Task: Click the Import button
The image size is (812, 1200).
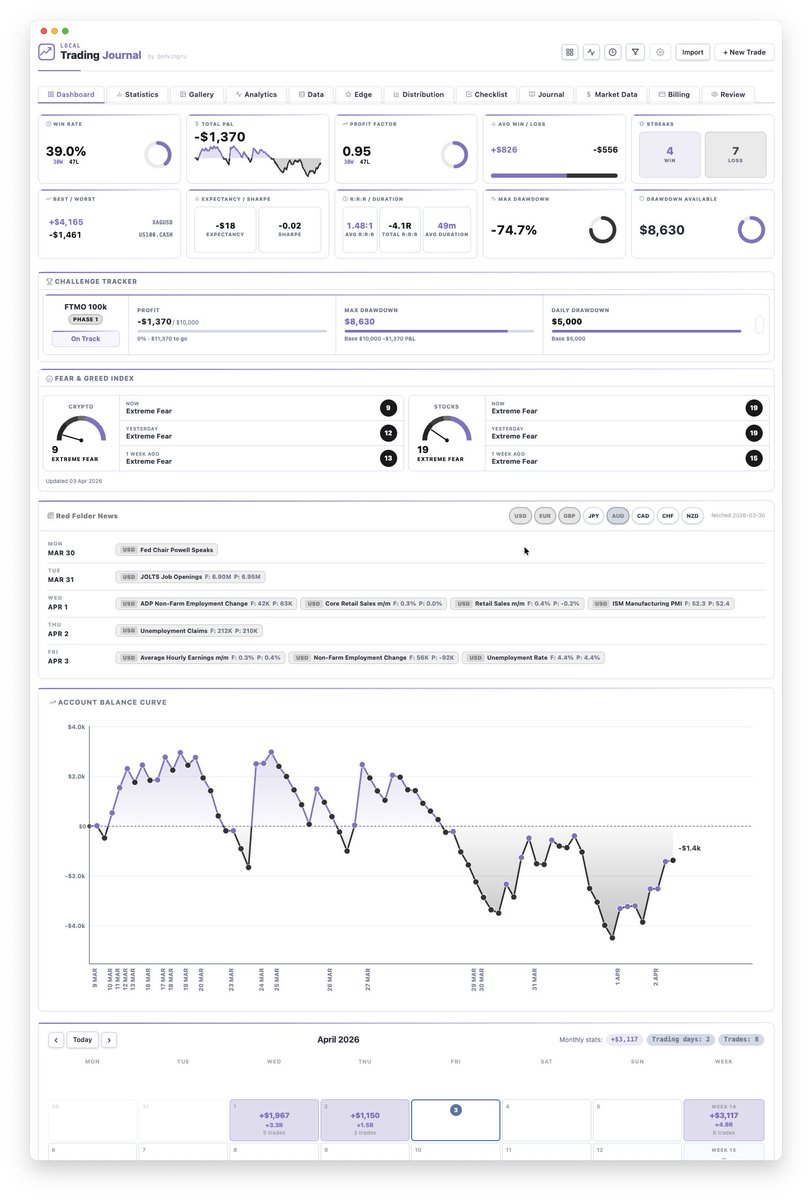Action: point(693,52)
